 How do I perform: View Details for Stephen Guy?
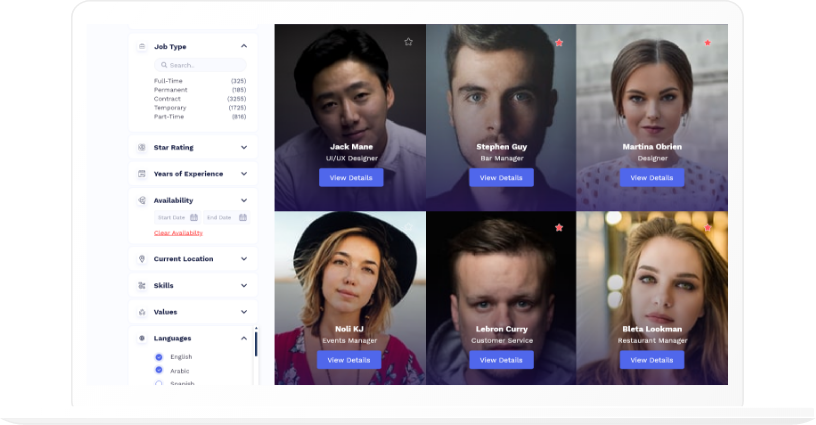coord(501,177)
